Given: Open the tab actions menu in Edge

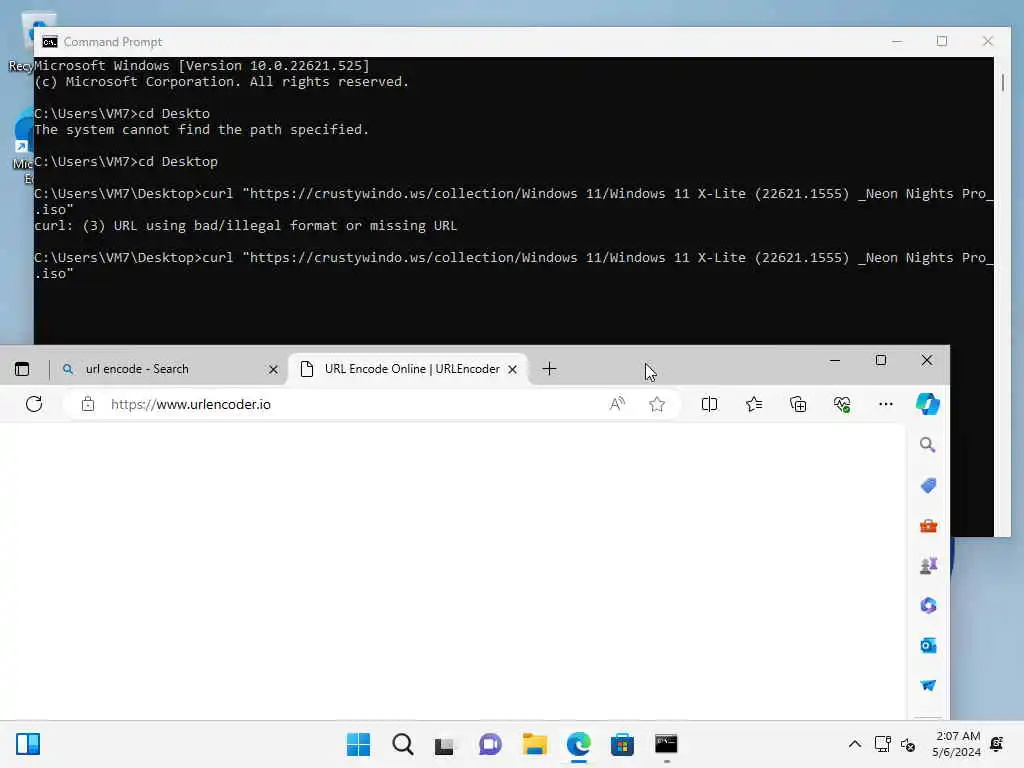Looking at the screenshot, I should click(x=22, y=369).
